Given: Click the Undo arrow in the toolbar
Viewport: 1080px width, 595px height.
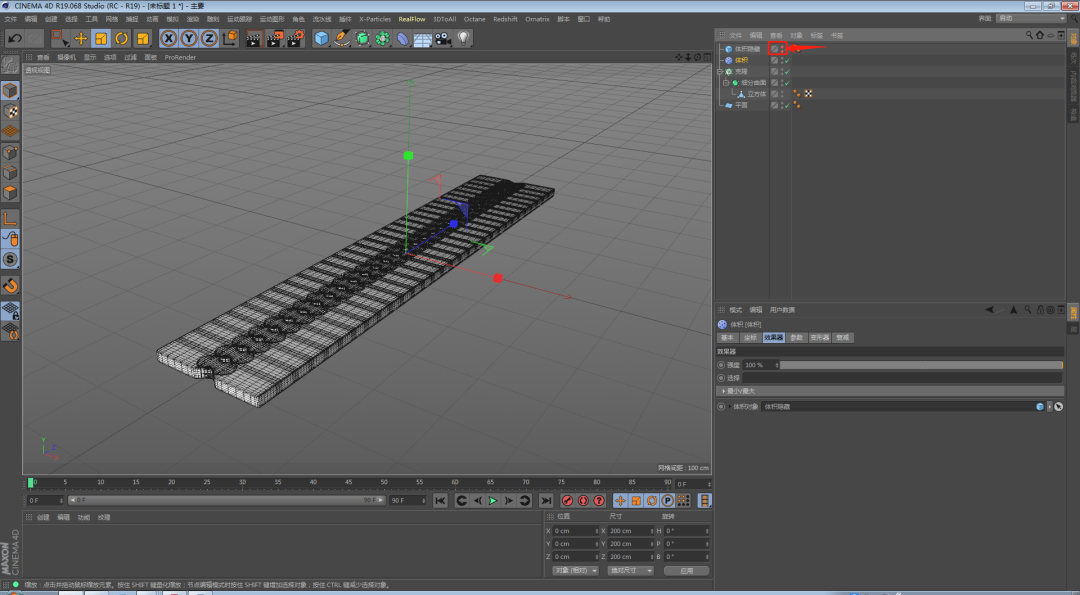Looking at the screenshot, I should [14, 38].
